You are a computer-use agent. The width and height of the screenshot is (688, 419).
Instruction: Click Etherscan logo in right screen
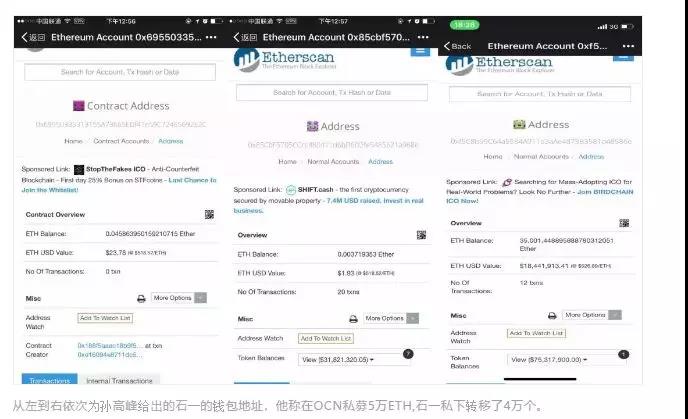pyautogui.click(x=499, y=65)
